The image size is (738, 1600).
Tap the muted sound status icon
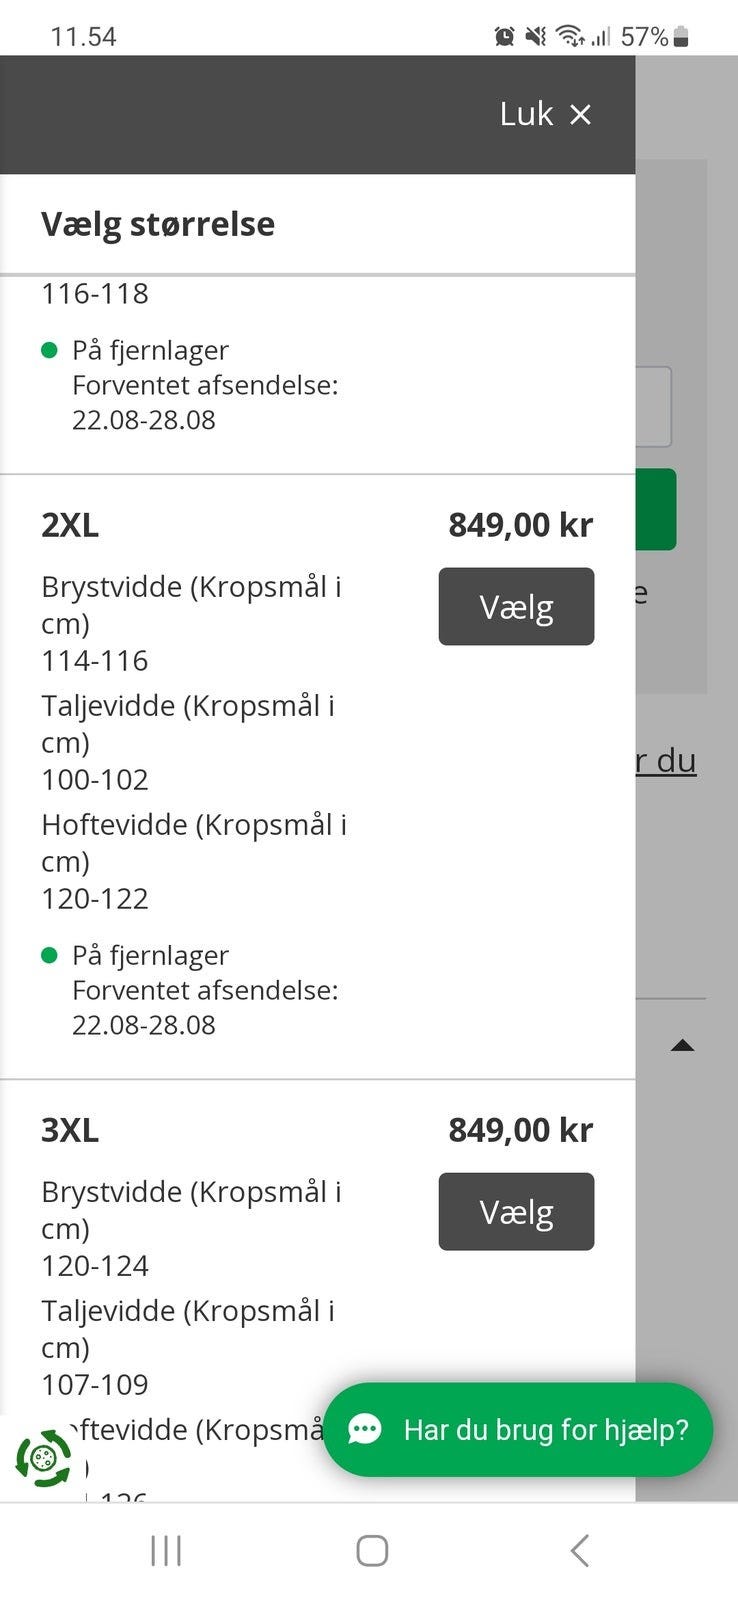pos(536,37)
